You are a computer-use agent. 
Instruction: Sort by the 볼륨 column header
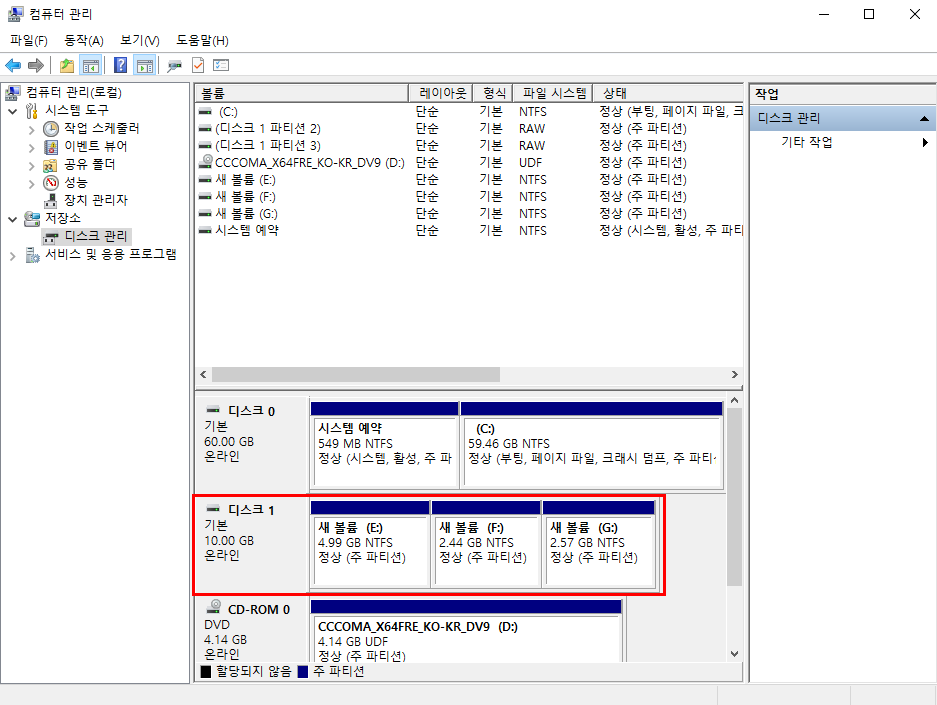(x=302, y=93)
